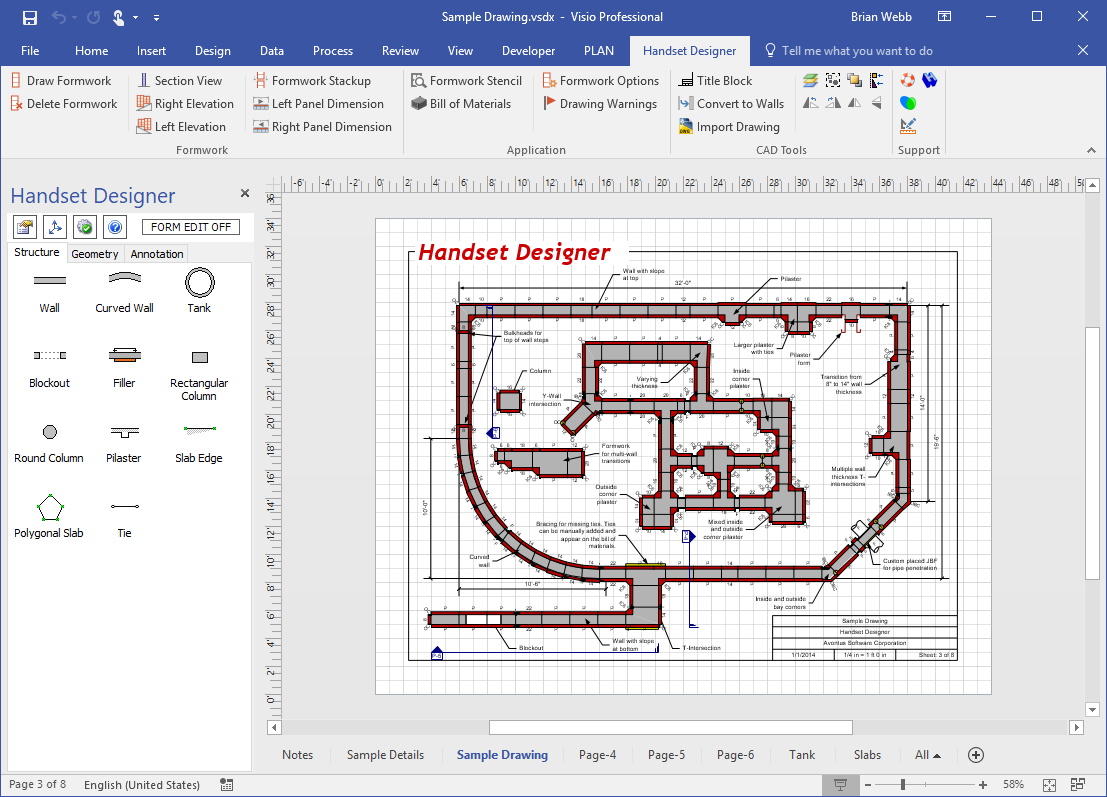This screenshot has height=797, width=1107.
Task: Go to the Sample Details page tab
Action: [x=385, y=755]
